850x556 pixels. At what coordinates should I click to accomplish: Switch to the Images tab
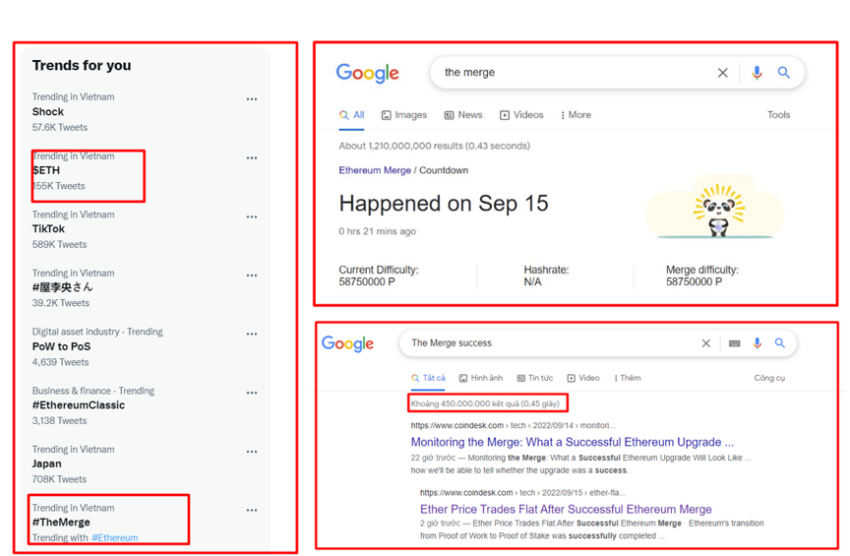click(404, 115)
